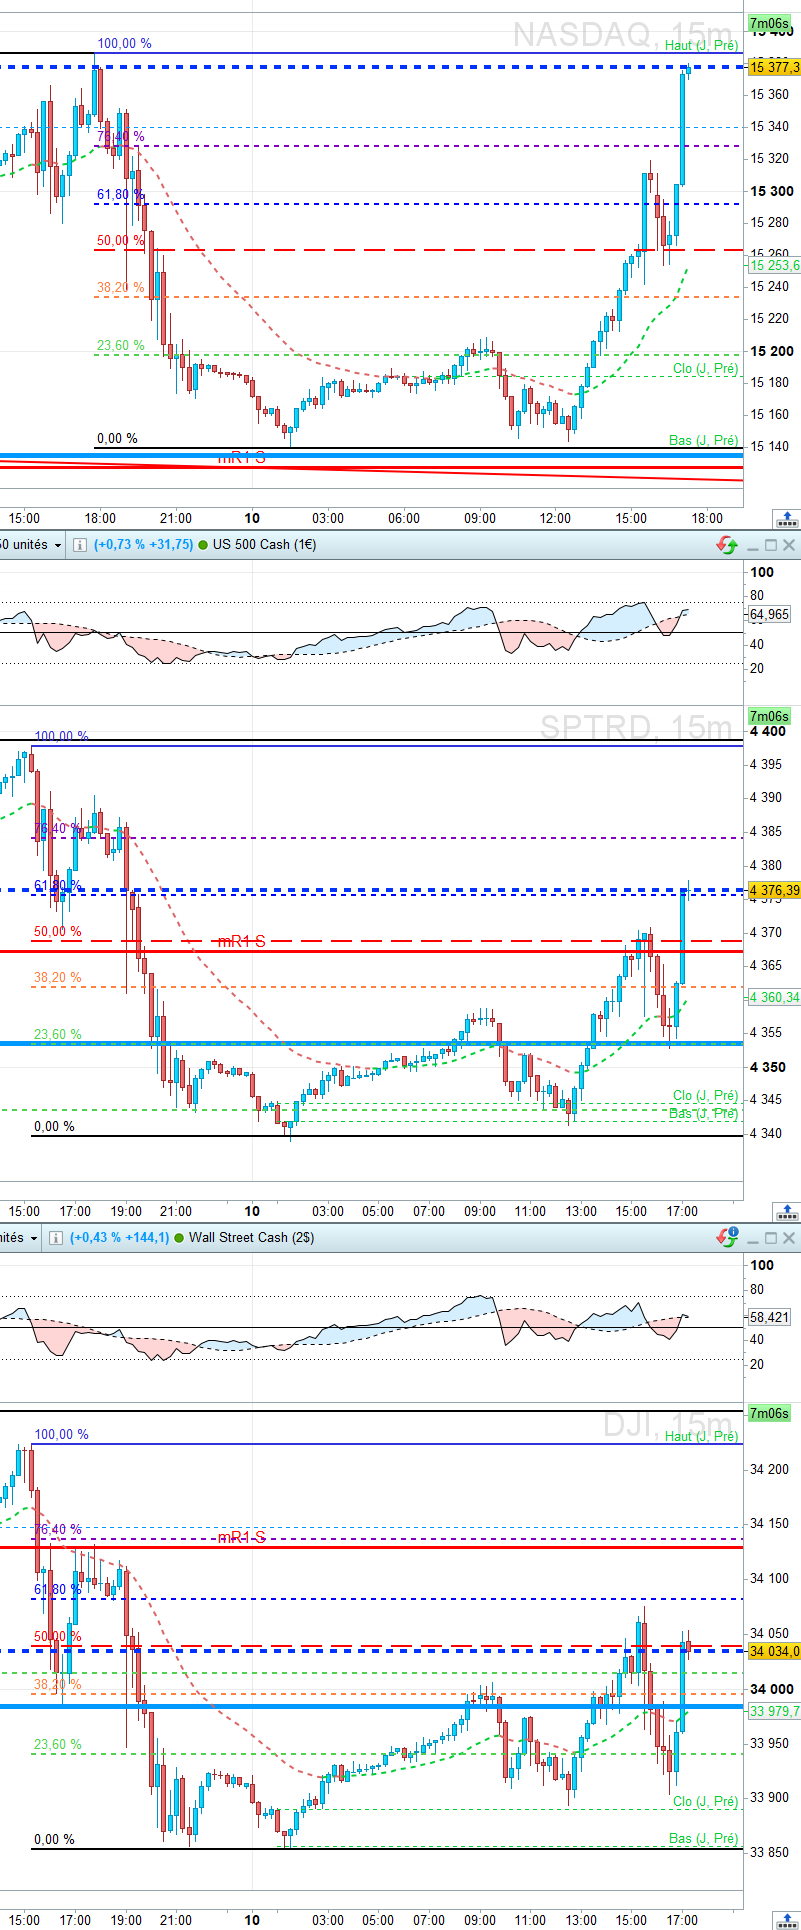The height and width of the screenshot is (1930, 801).
Task: Click oscillator value 64,965 on NASDAQ panel
Action: [x=769, y=614]
